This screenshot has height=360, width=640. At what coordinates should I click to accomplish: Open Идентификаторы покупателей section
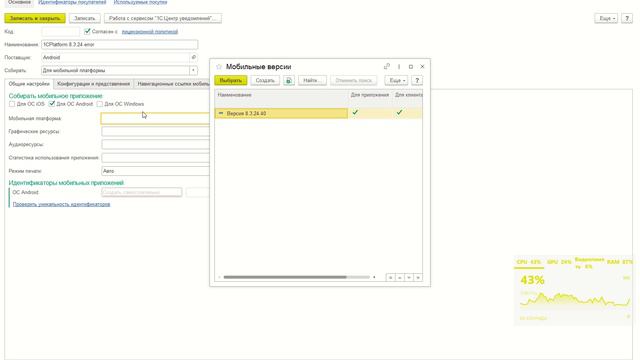[x=72, y=2]
